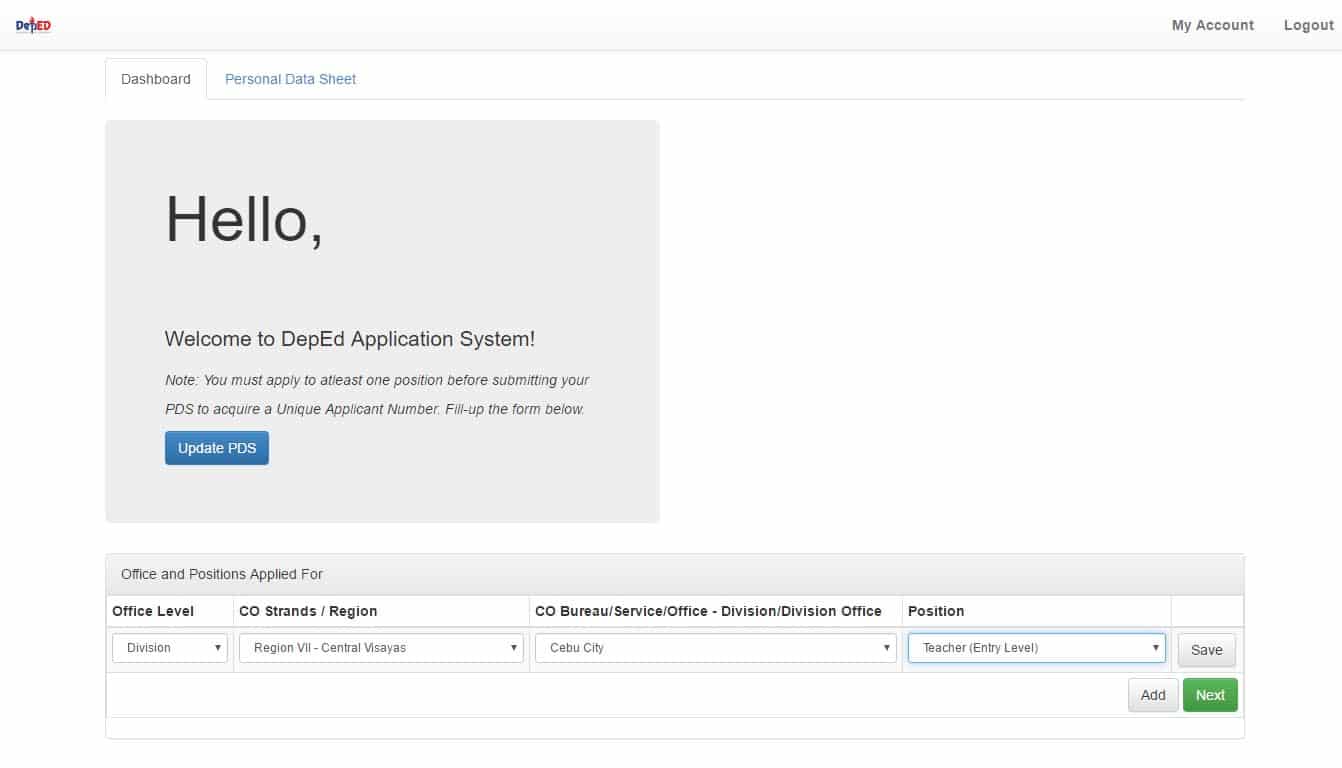Click the DepEd logo icon
1342x768 pixels.
[33, 25]
